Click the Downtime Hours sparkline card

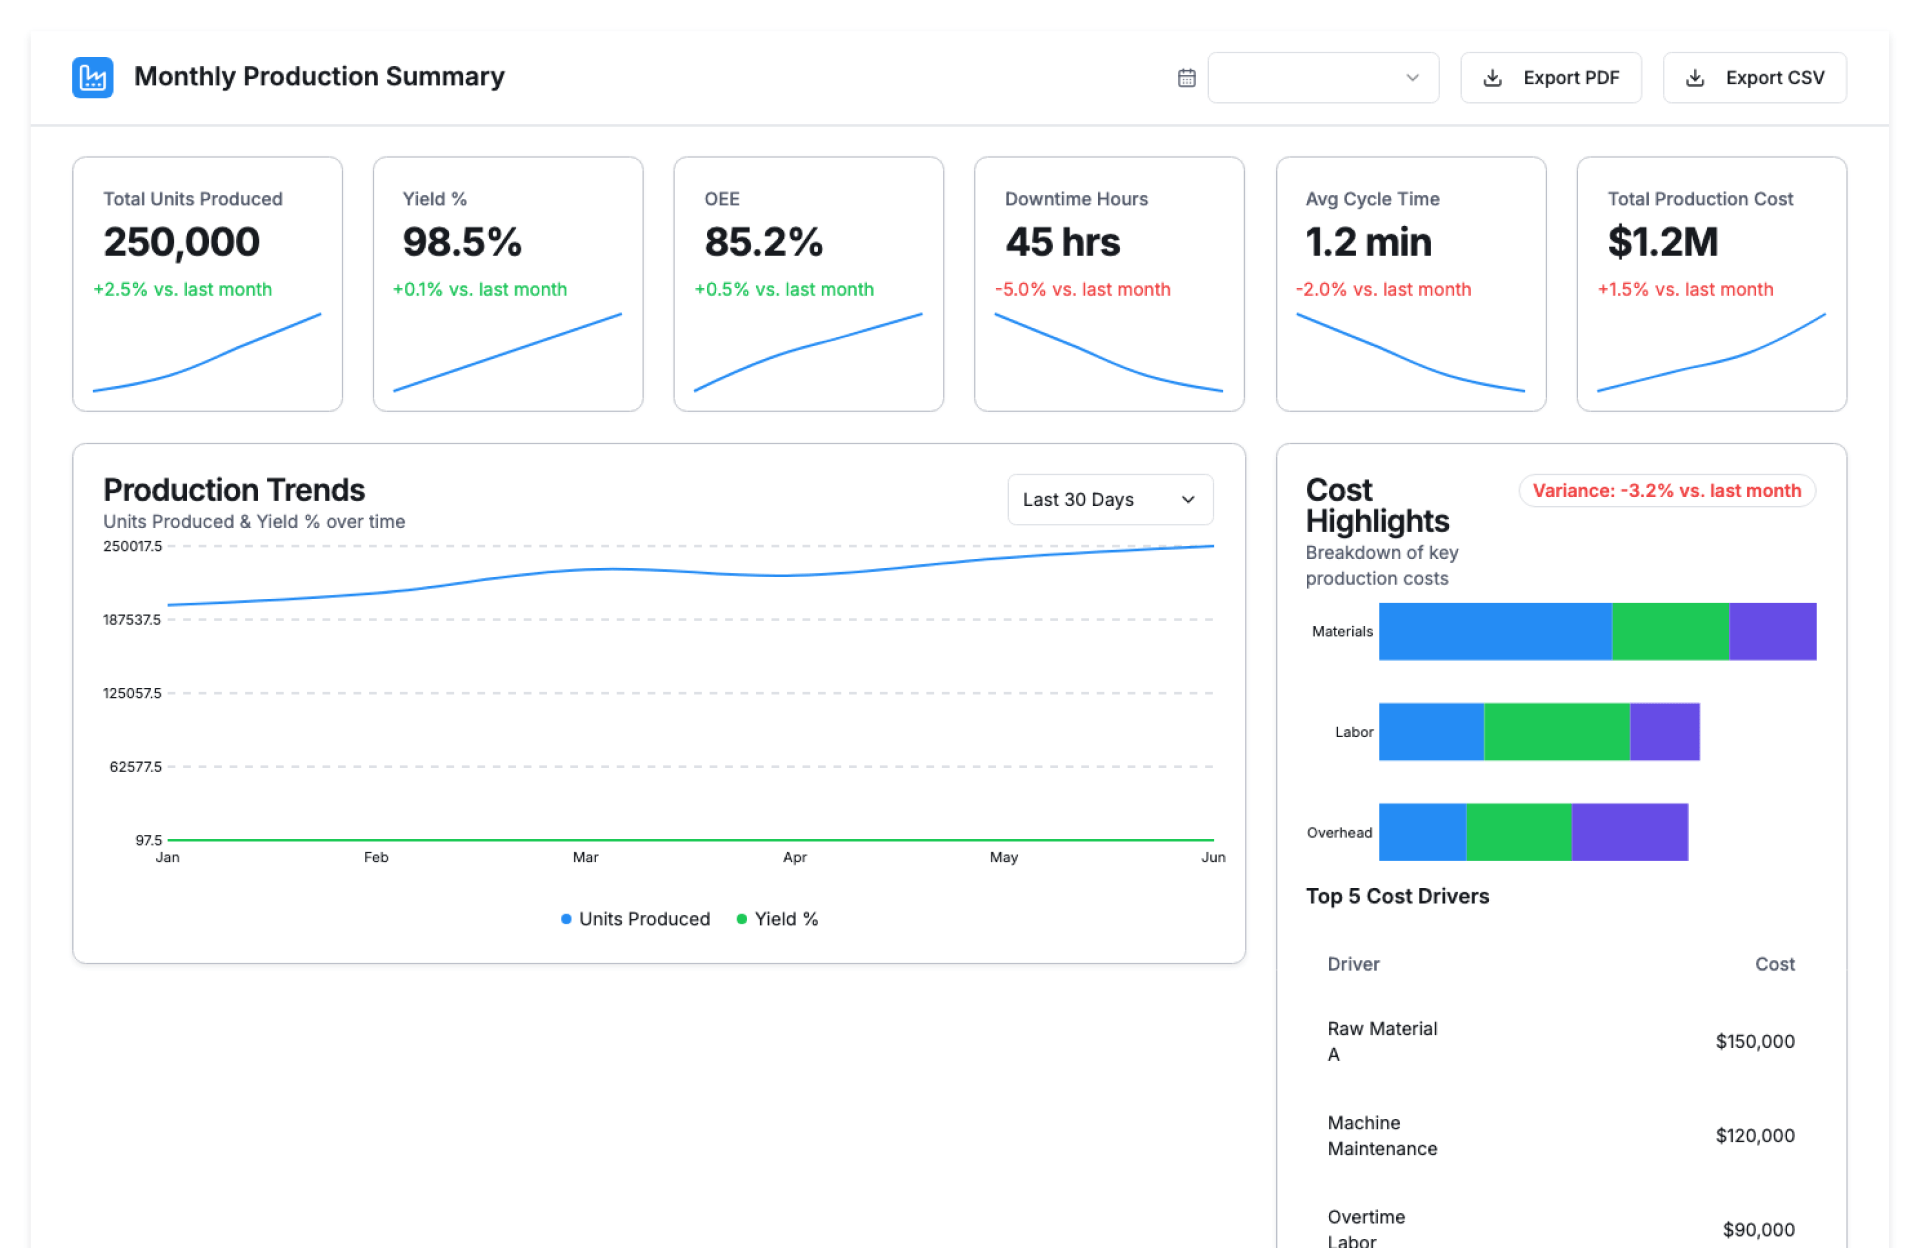click(1108, 352)
